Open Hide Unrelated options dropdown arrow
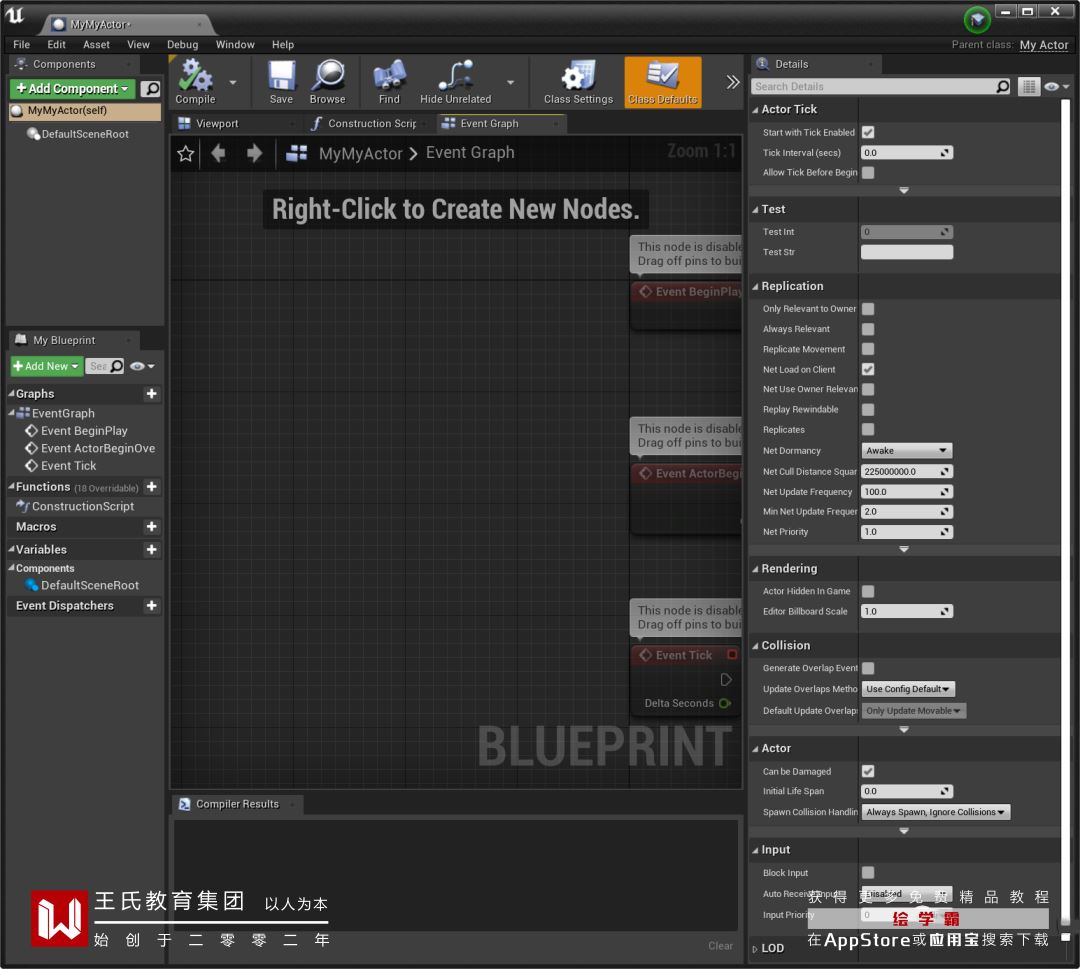Image resolution: width=1080 pixels, height=969 pixels. (x=510, y=83)
